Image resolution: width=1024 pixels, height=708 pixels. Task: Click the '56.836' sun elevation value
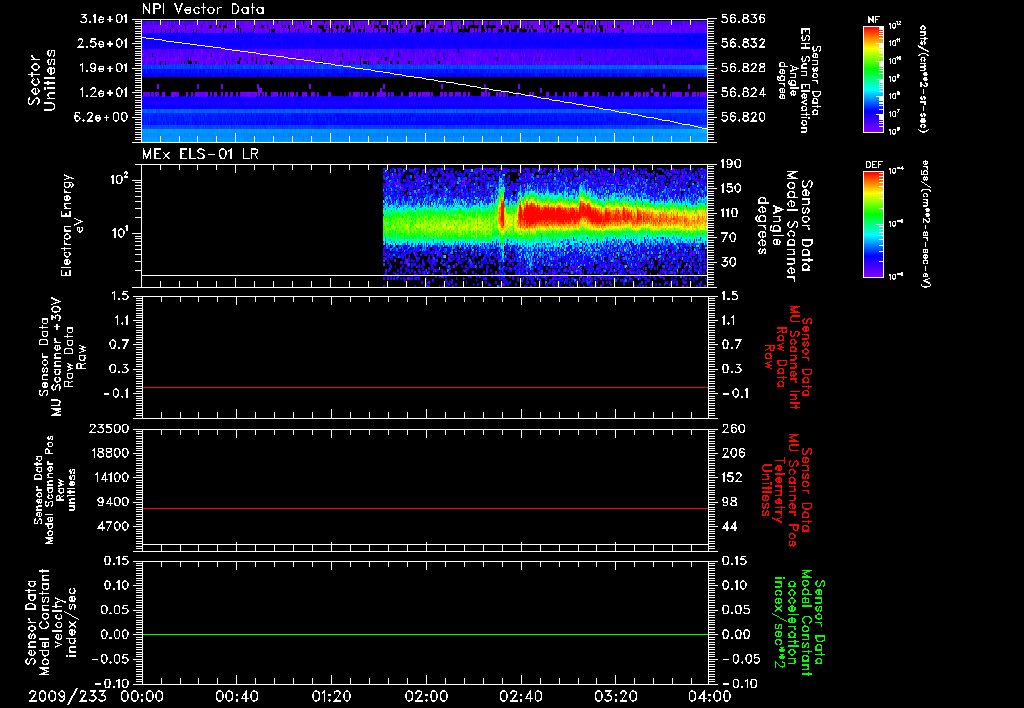click(743, 19)
